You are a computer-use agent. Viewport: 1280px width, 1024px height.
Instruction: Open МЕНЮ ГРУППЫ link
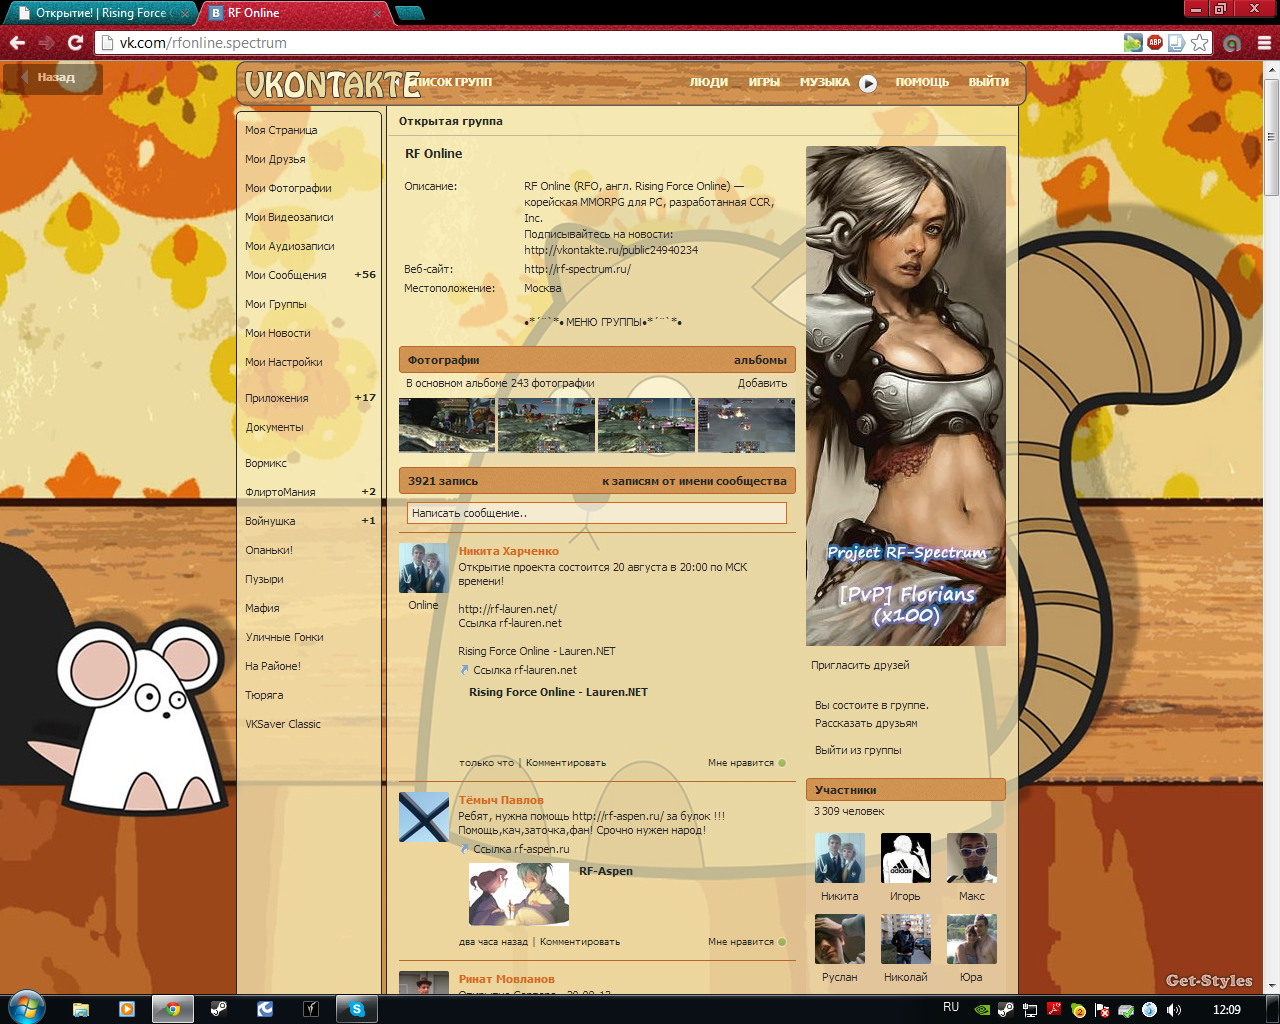tap(604, 322)
